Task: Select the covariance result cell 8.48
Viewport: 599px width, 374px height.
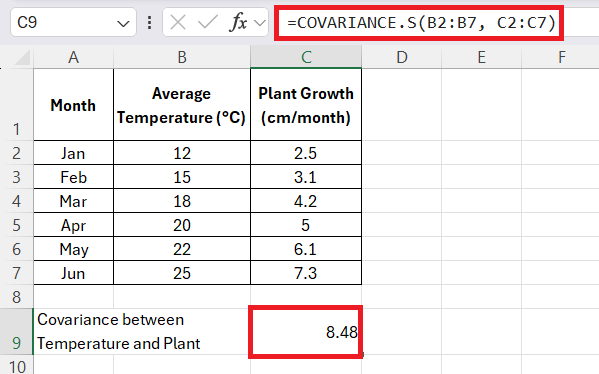Action: (x=306, y=332)
